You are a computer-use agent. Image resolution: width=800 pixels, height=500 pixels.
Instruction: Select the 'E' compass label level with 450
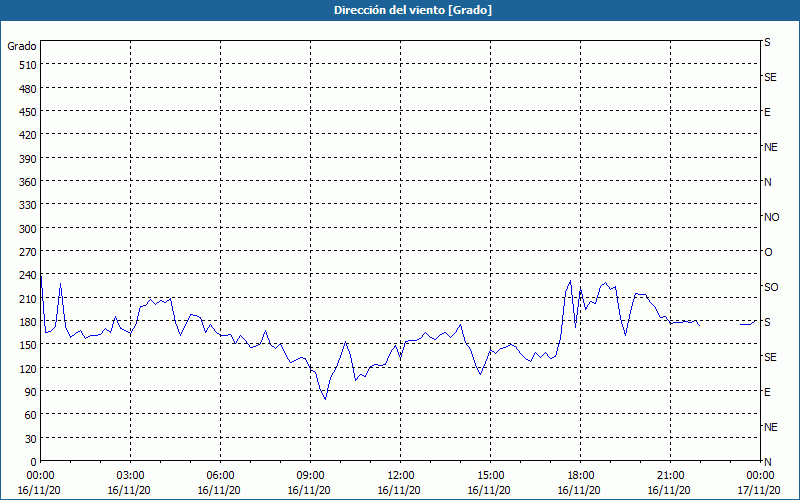tap(767, 112)
